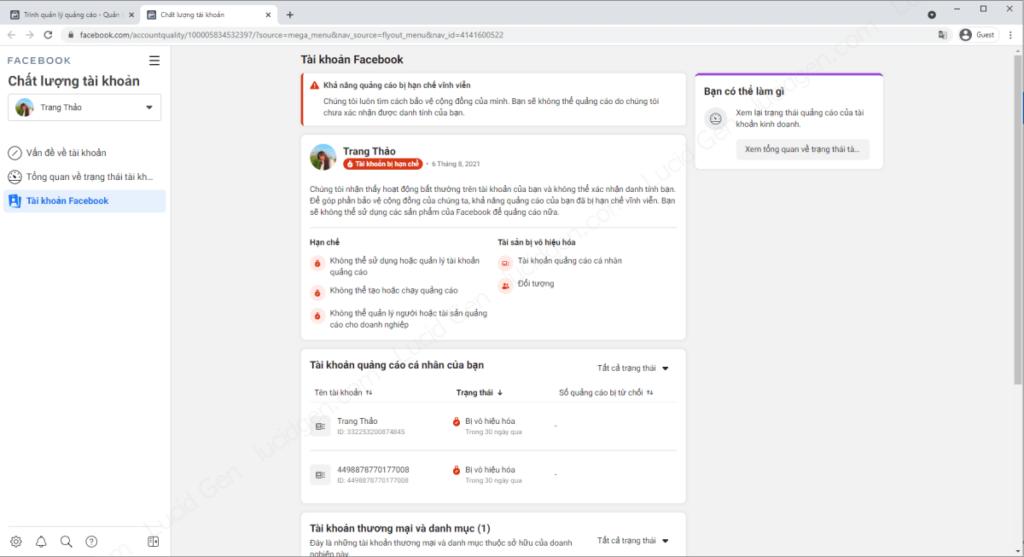
Task: Open the Facebook hamburger menu
Action: (x=154, y=60)
